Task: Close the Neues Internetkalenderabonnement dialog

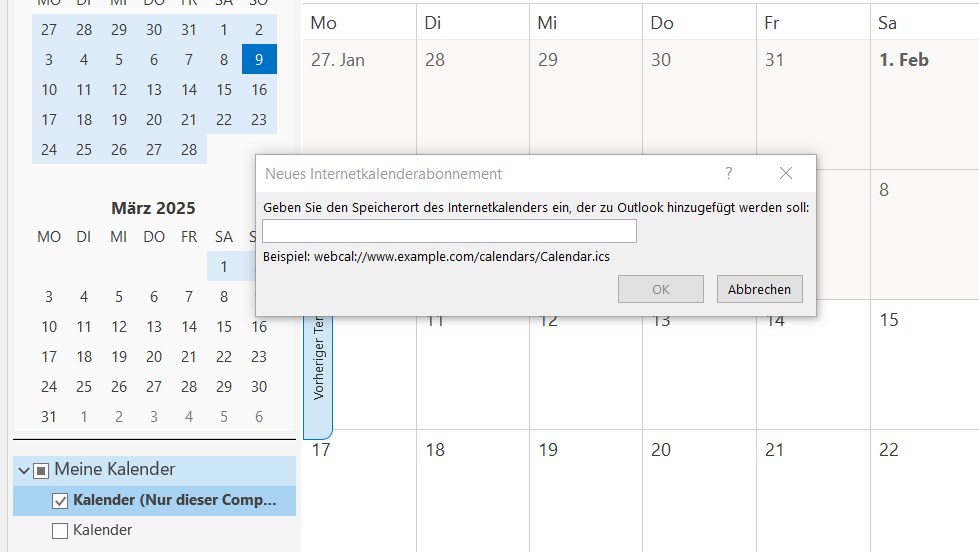Action: point(786,173)
